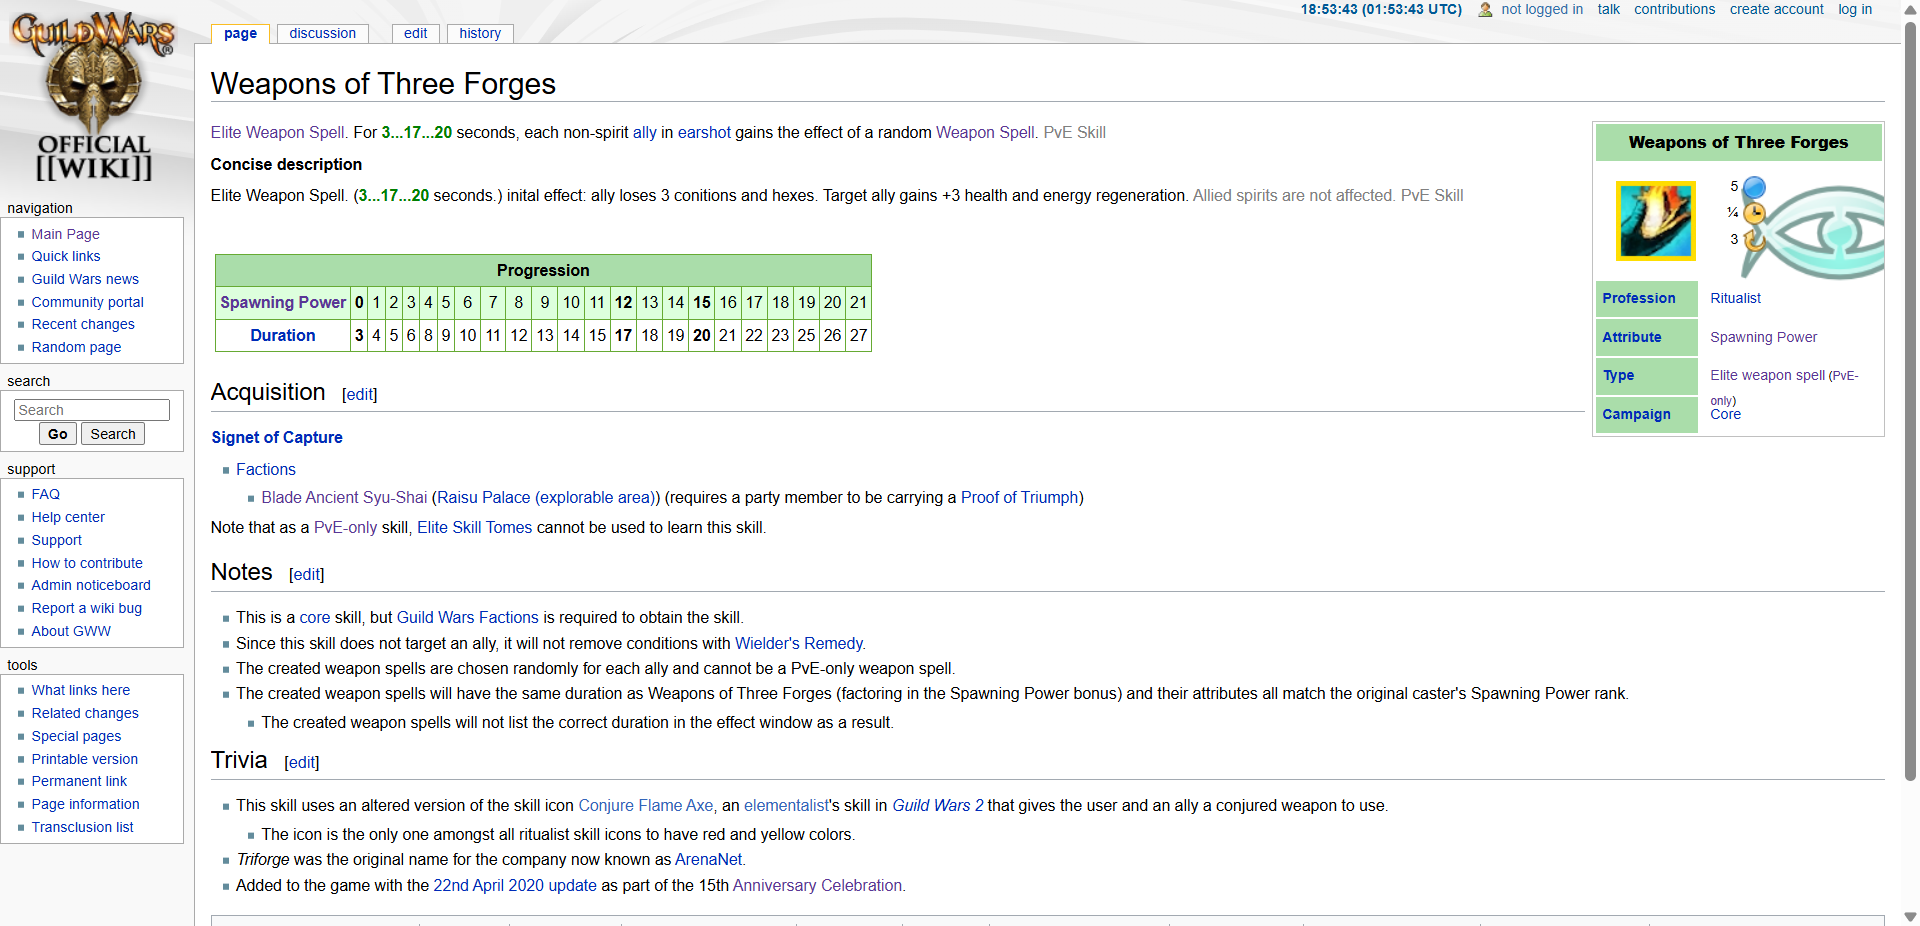Image resolution: width=1920 pixels, height=926 pixels.
Task: Click the Search button under the search field
Action: coord(113,434)
